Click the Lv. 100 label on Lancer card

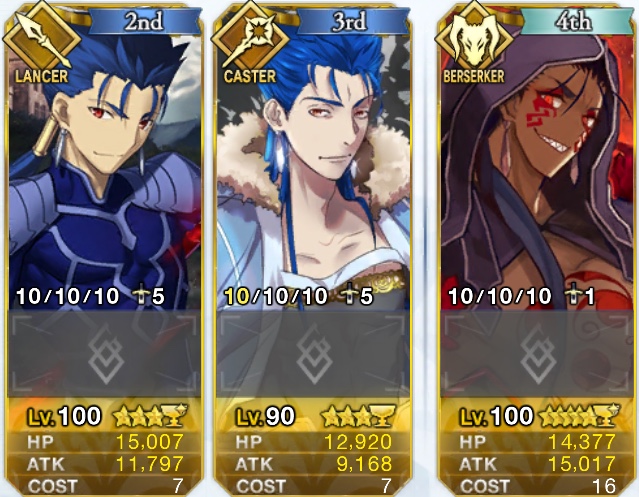pyautogui.click(x=64, y=416)
